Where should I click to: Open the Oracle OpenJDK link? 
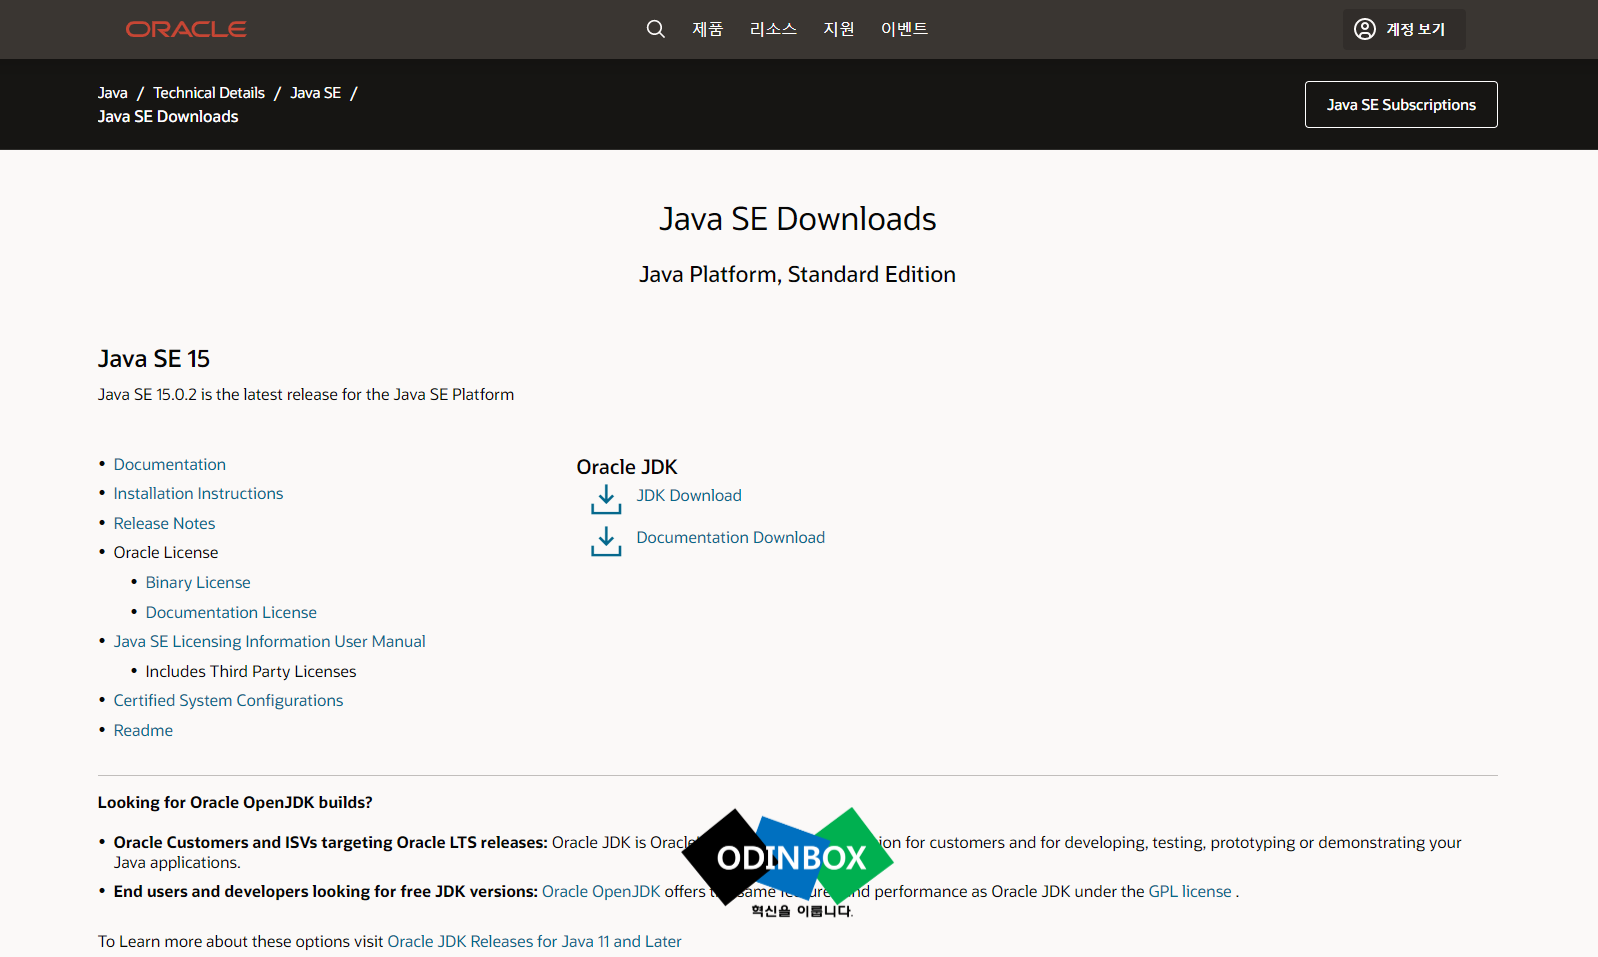(601, 891)
